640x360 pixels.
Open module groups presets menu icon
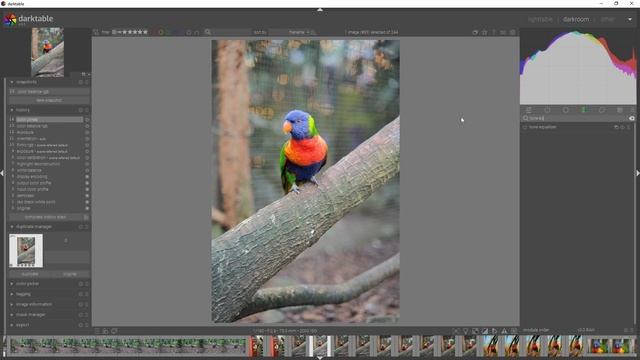632,110
